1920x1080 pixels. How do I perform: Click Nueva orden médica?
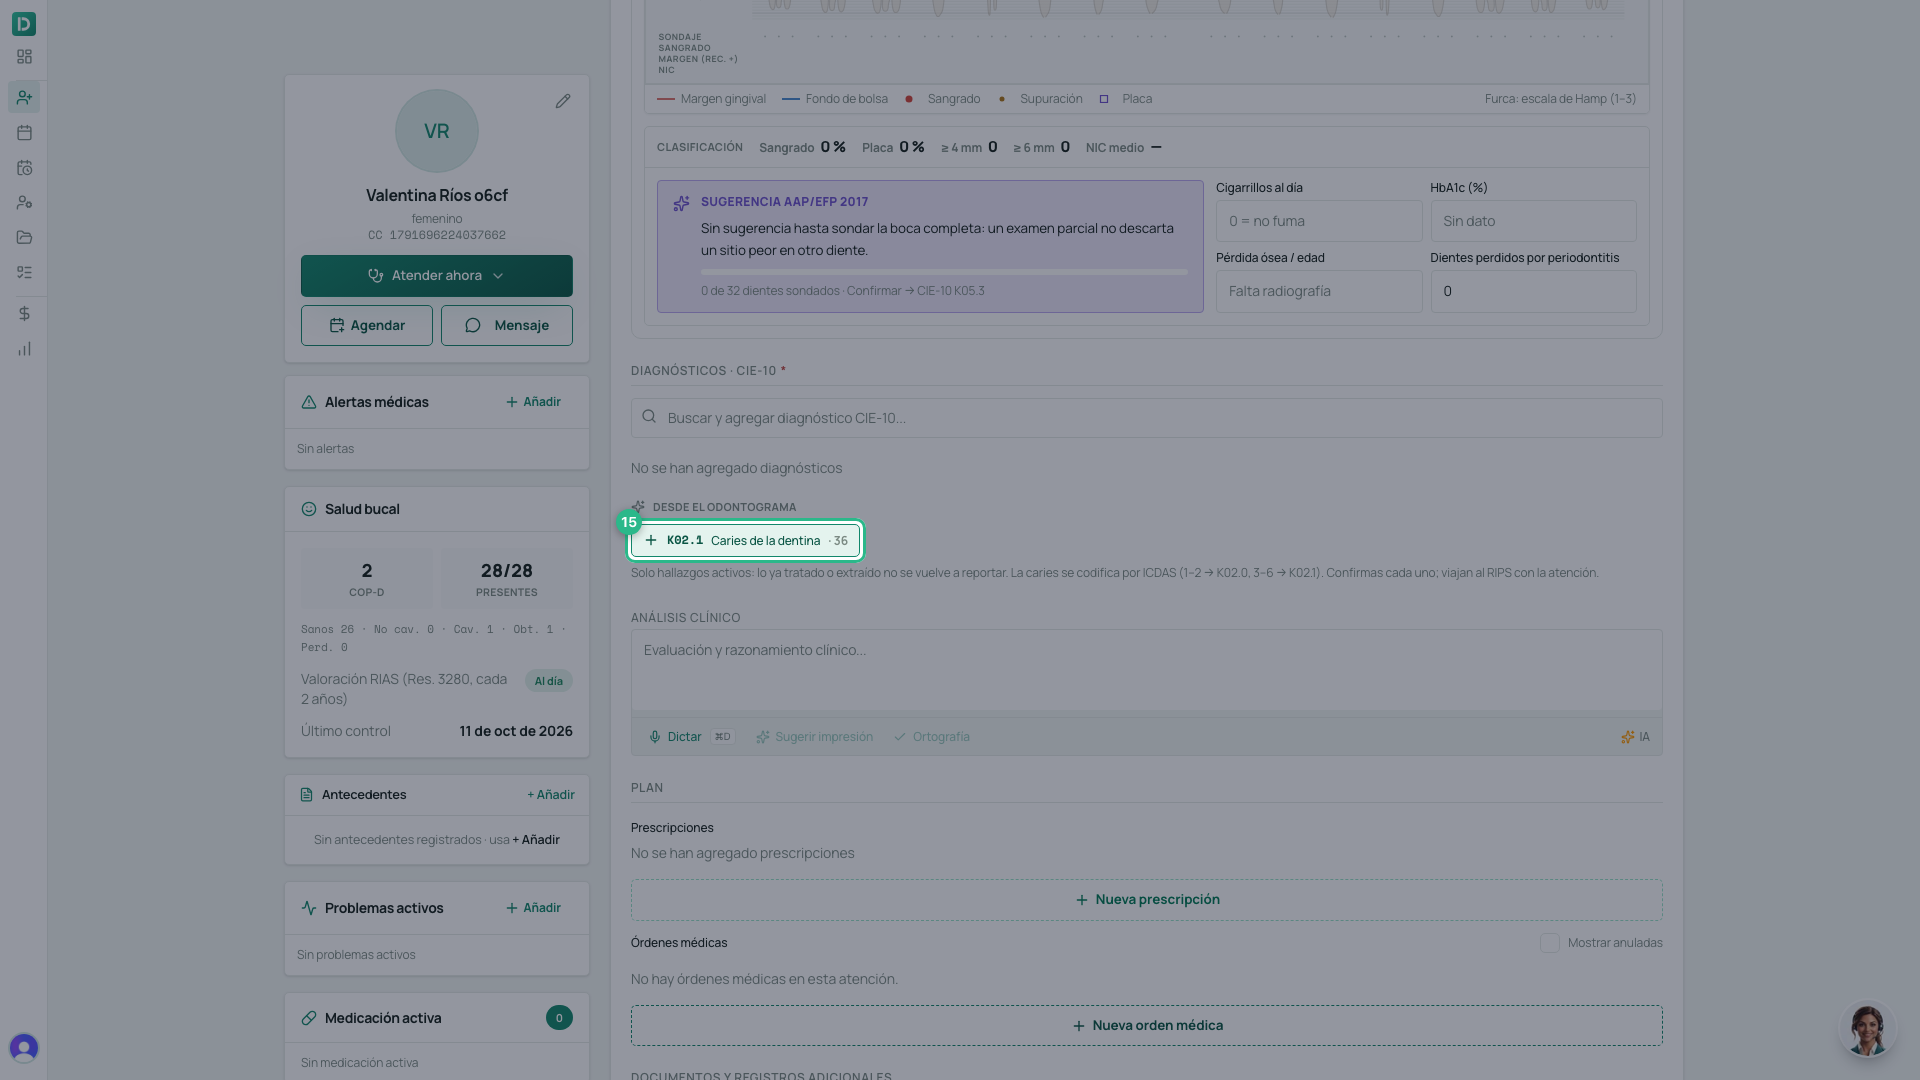pos(1146,1026)
